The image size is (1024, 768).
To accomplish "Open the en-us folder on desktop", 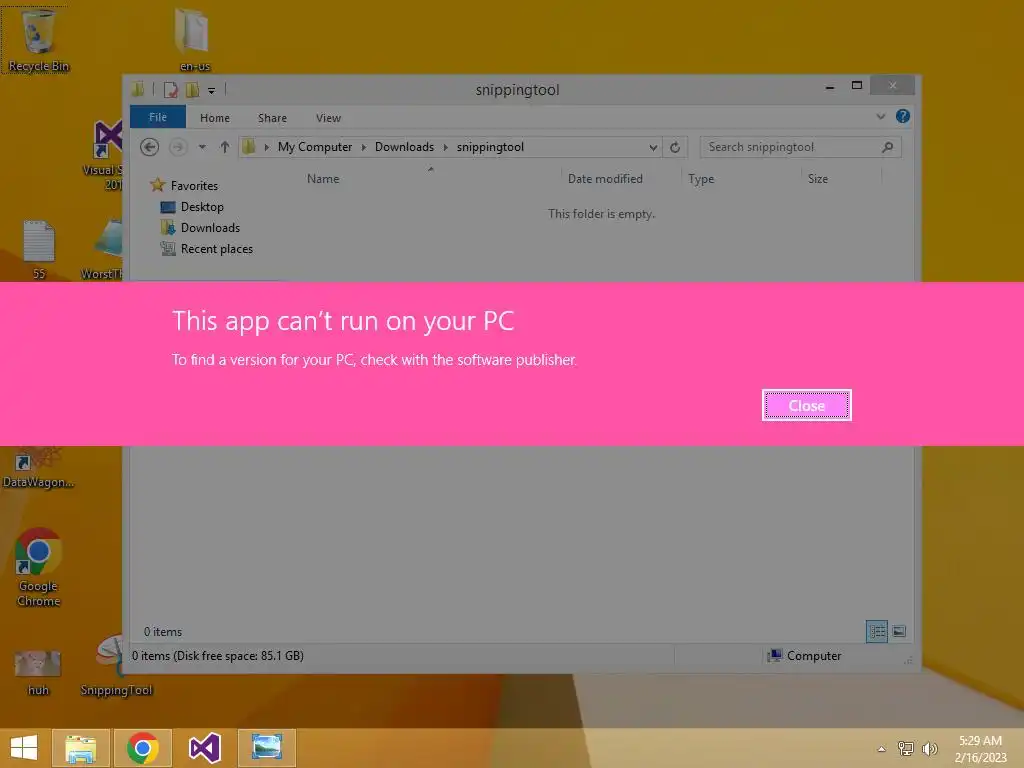I will pyautogui.click(x=195, y=41).
